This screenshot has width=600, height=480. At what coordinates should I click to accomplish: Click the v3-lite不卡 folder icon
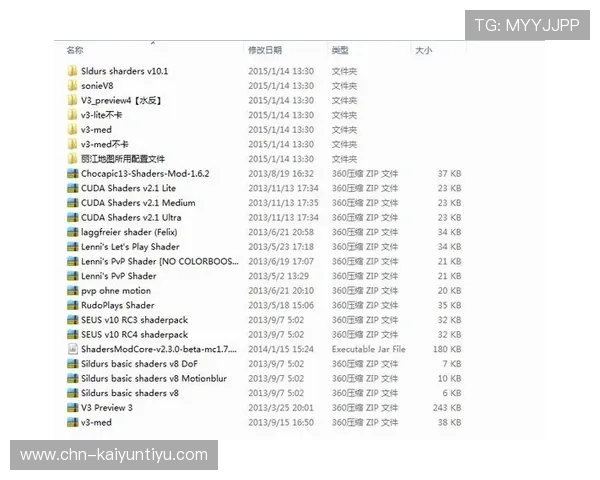[x=72, y=114]
